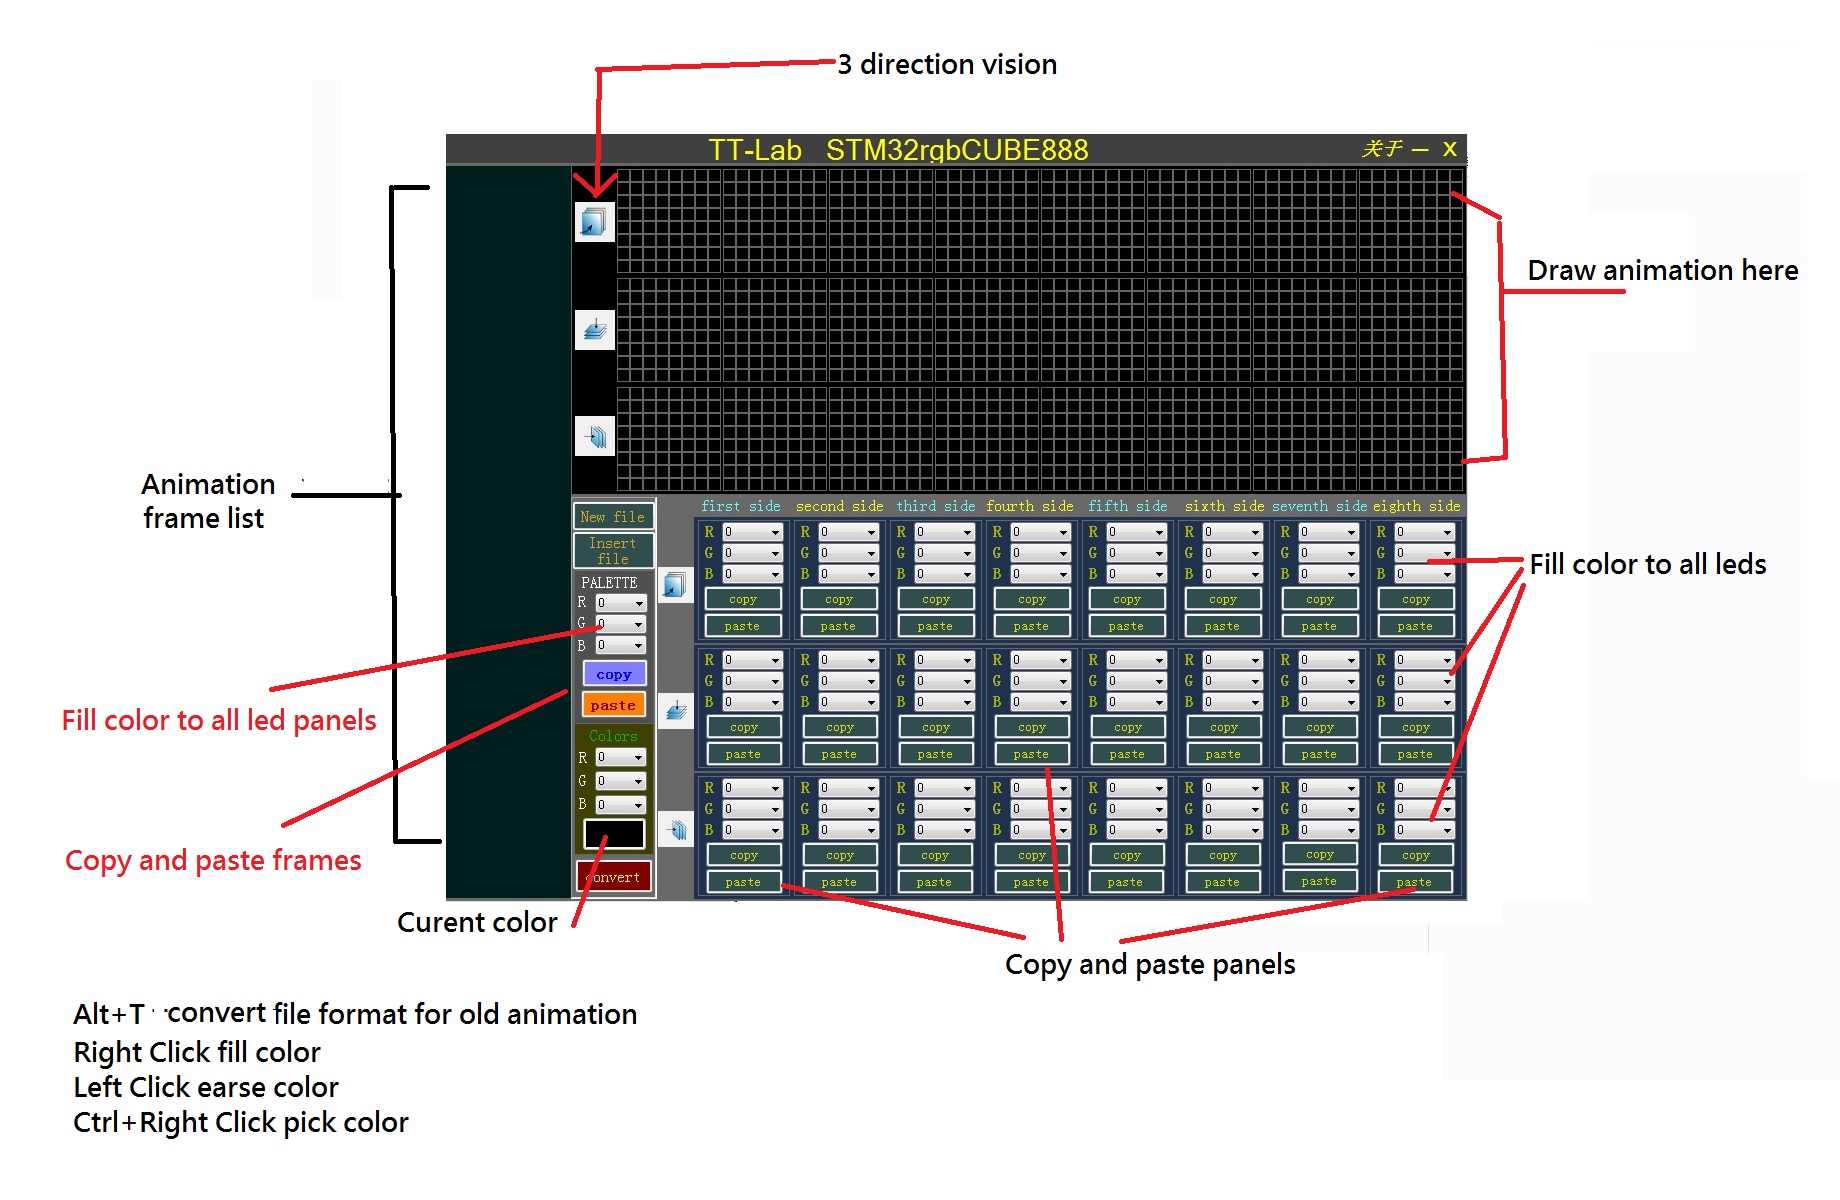Close the TT-Lab STM32rgbCUBE888 window

pos(1449,149)
